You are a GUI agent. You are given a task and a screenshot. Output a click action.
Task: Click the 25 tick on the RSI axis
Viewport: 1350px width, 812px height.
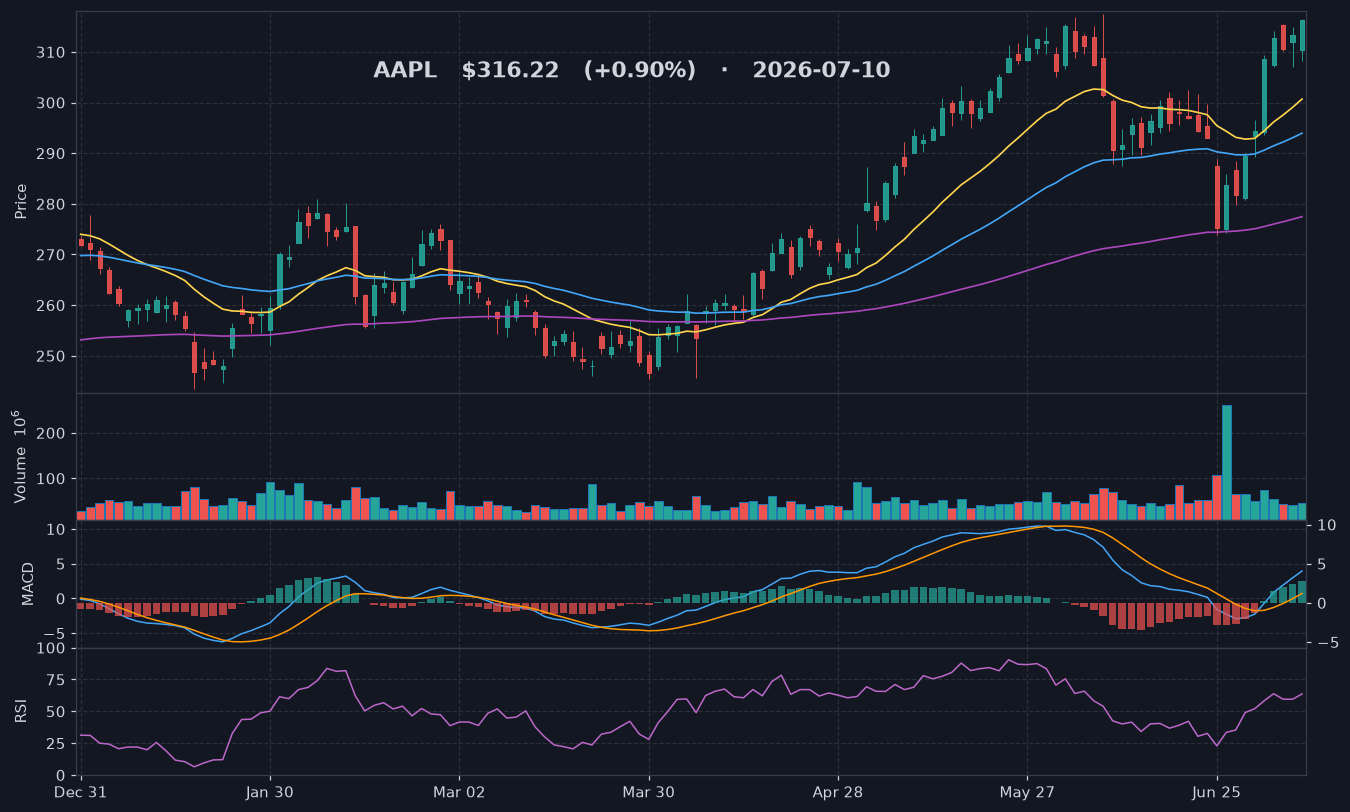56,744
